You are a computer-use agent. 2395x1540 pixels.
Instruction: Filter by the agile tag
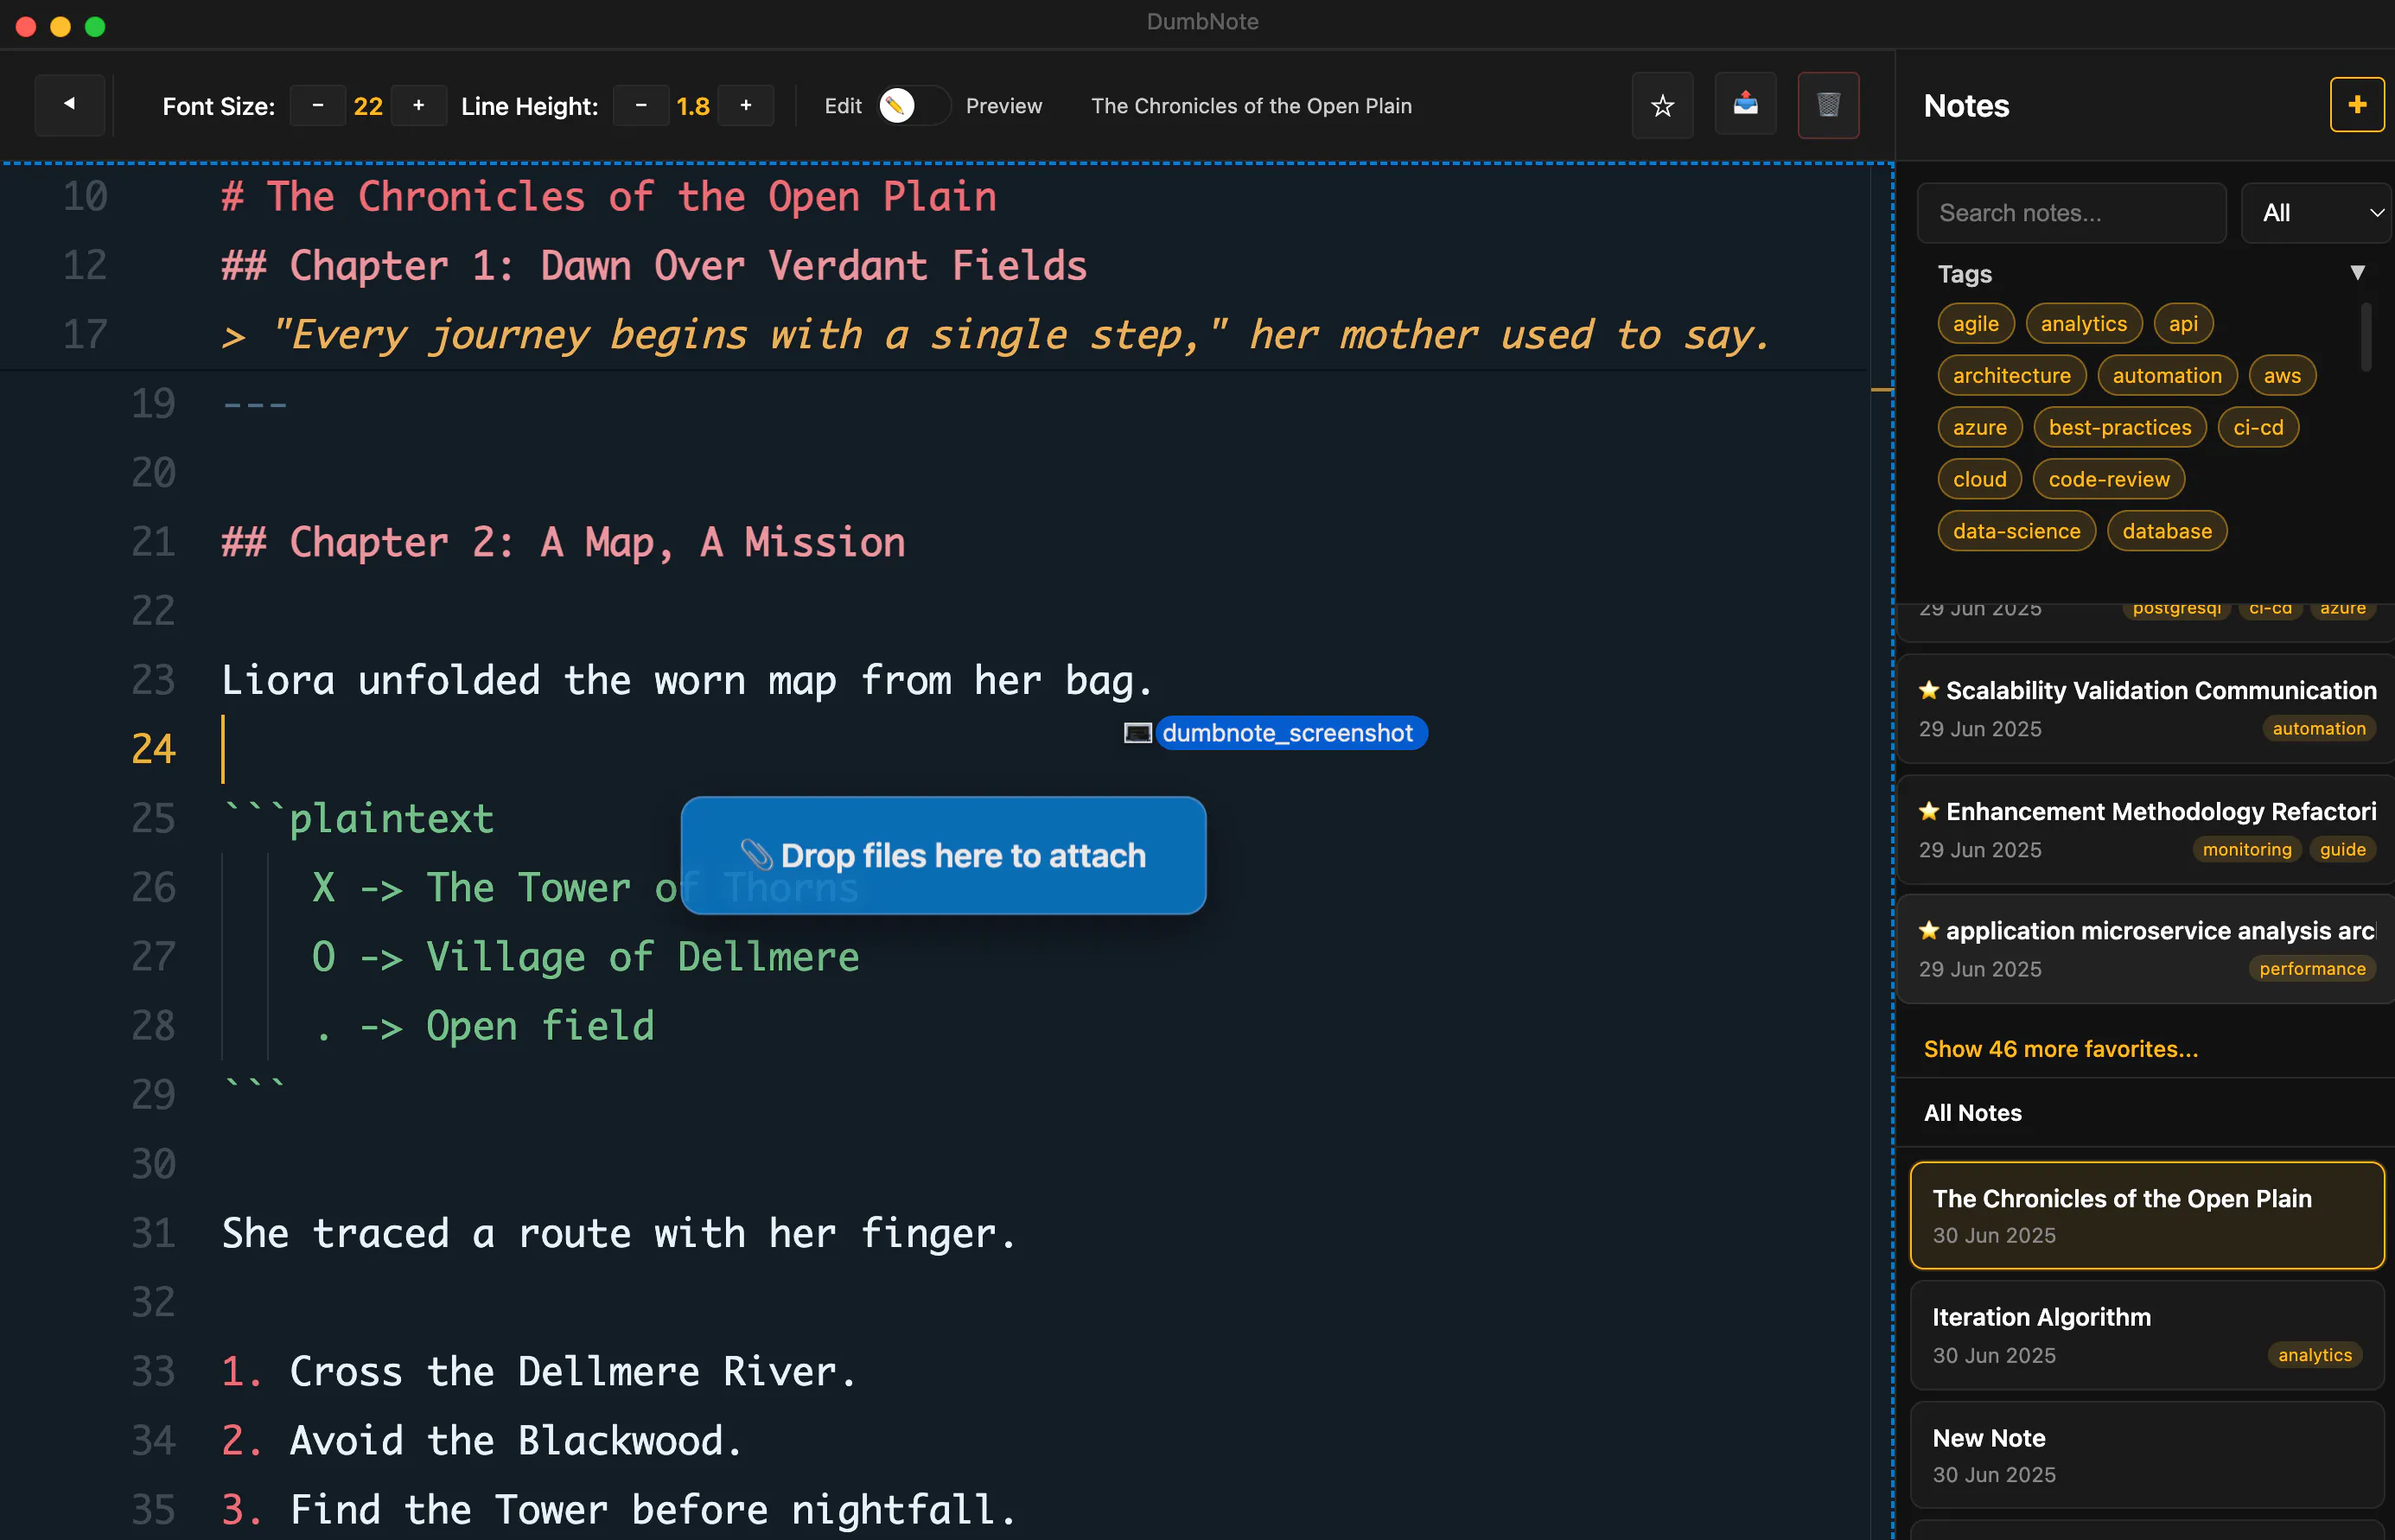click(1975, 324)
